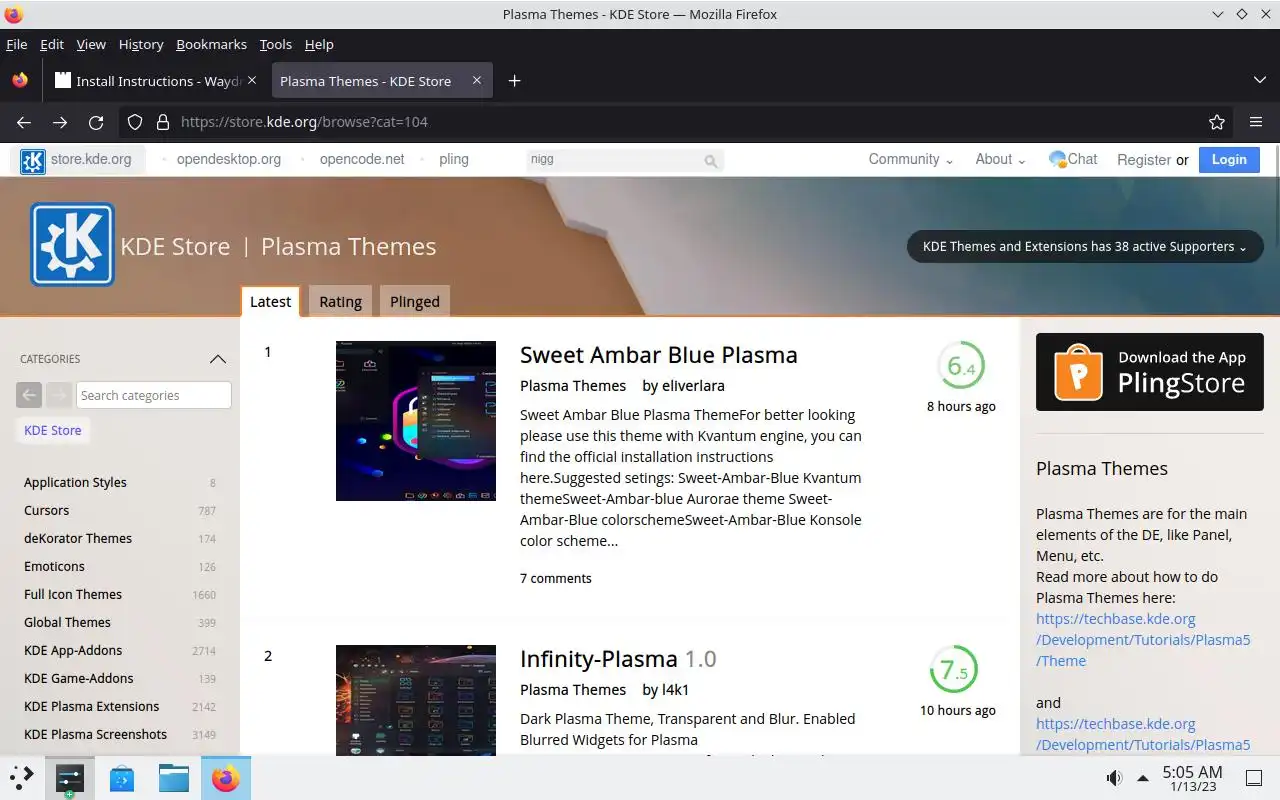This screenshot has width=1280, height=800.
Task: Click the categories back arrow button
Action: pos(29,395)
